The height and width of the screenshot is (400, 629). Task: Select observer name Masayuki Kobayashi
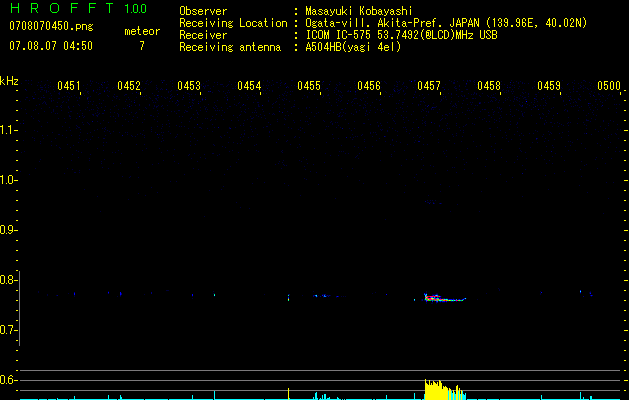359,11
